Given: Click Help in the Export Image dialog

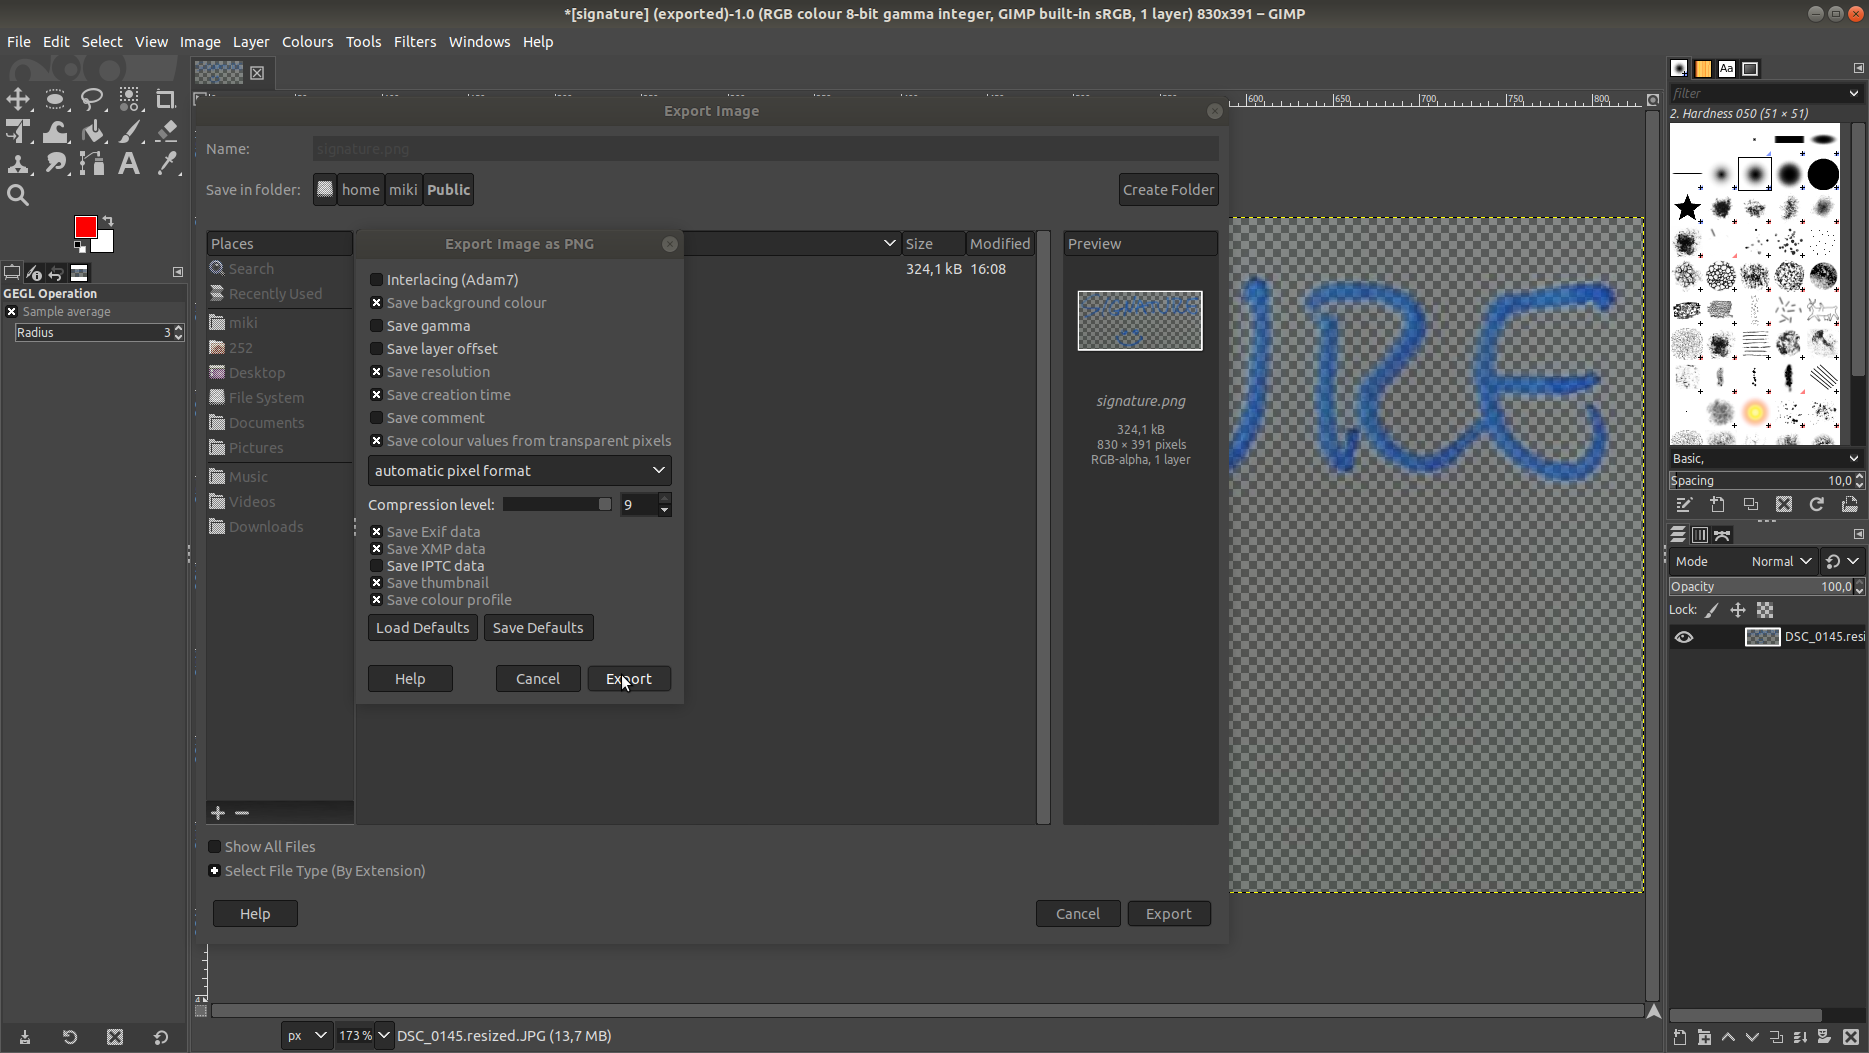Looking at the screenshot, I should pyautogui.click(x=255, y=914).
